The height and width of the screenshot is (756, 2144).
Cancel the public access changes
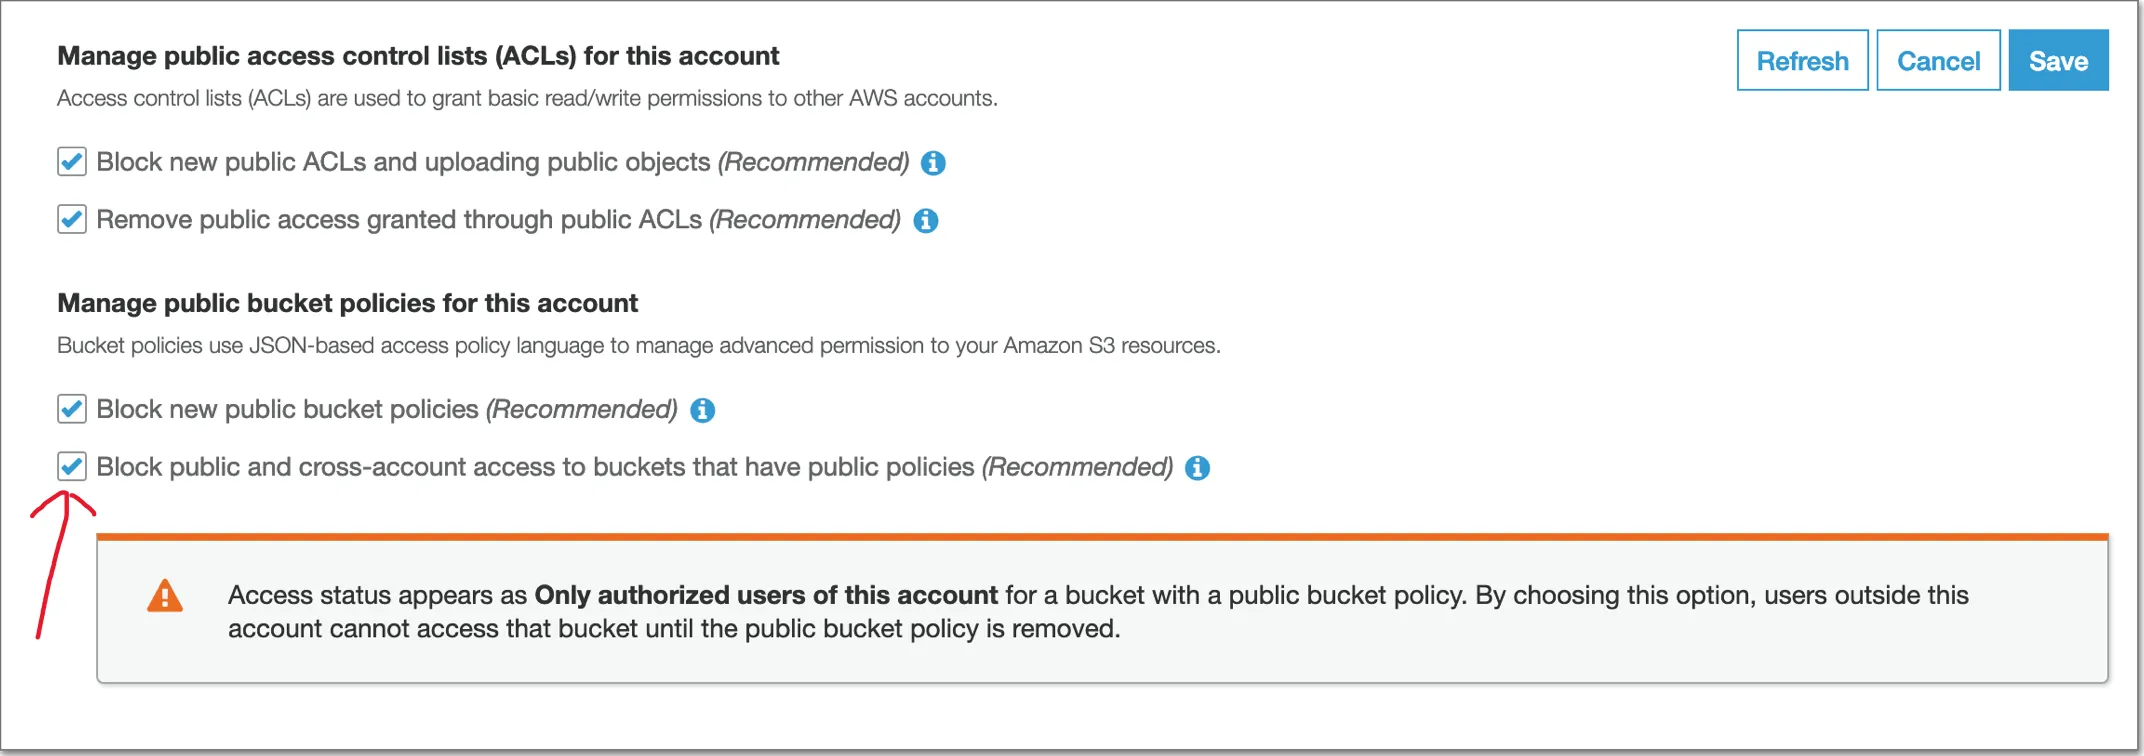(x=1938, y=61)
